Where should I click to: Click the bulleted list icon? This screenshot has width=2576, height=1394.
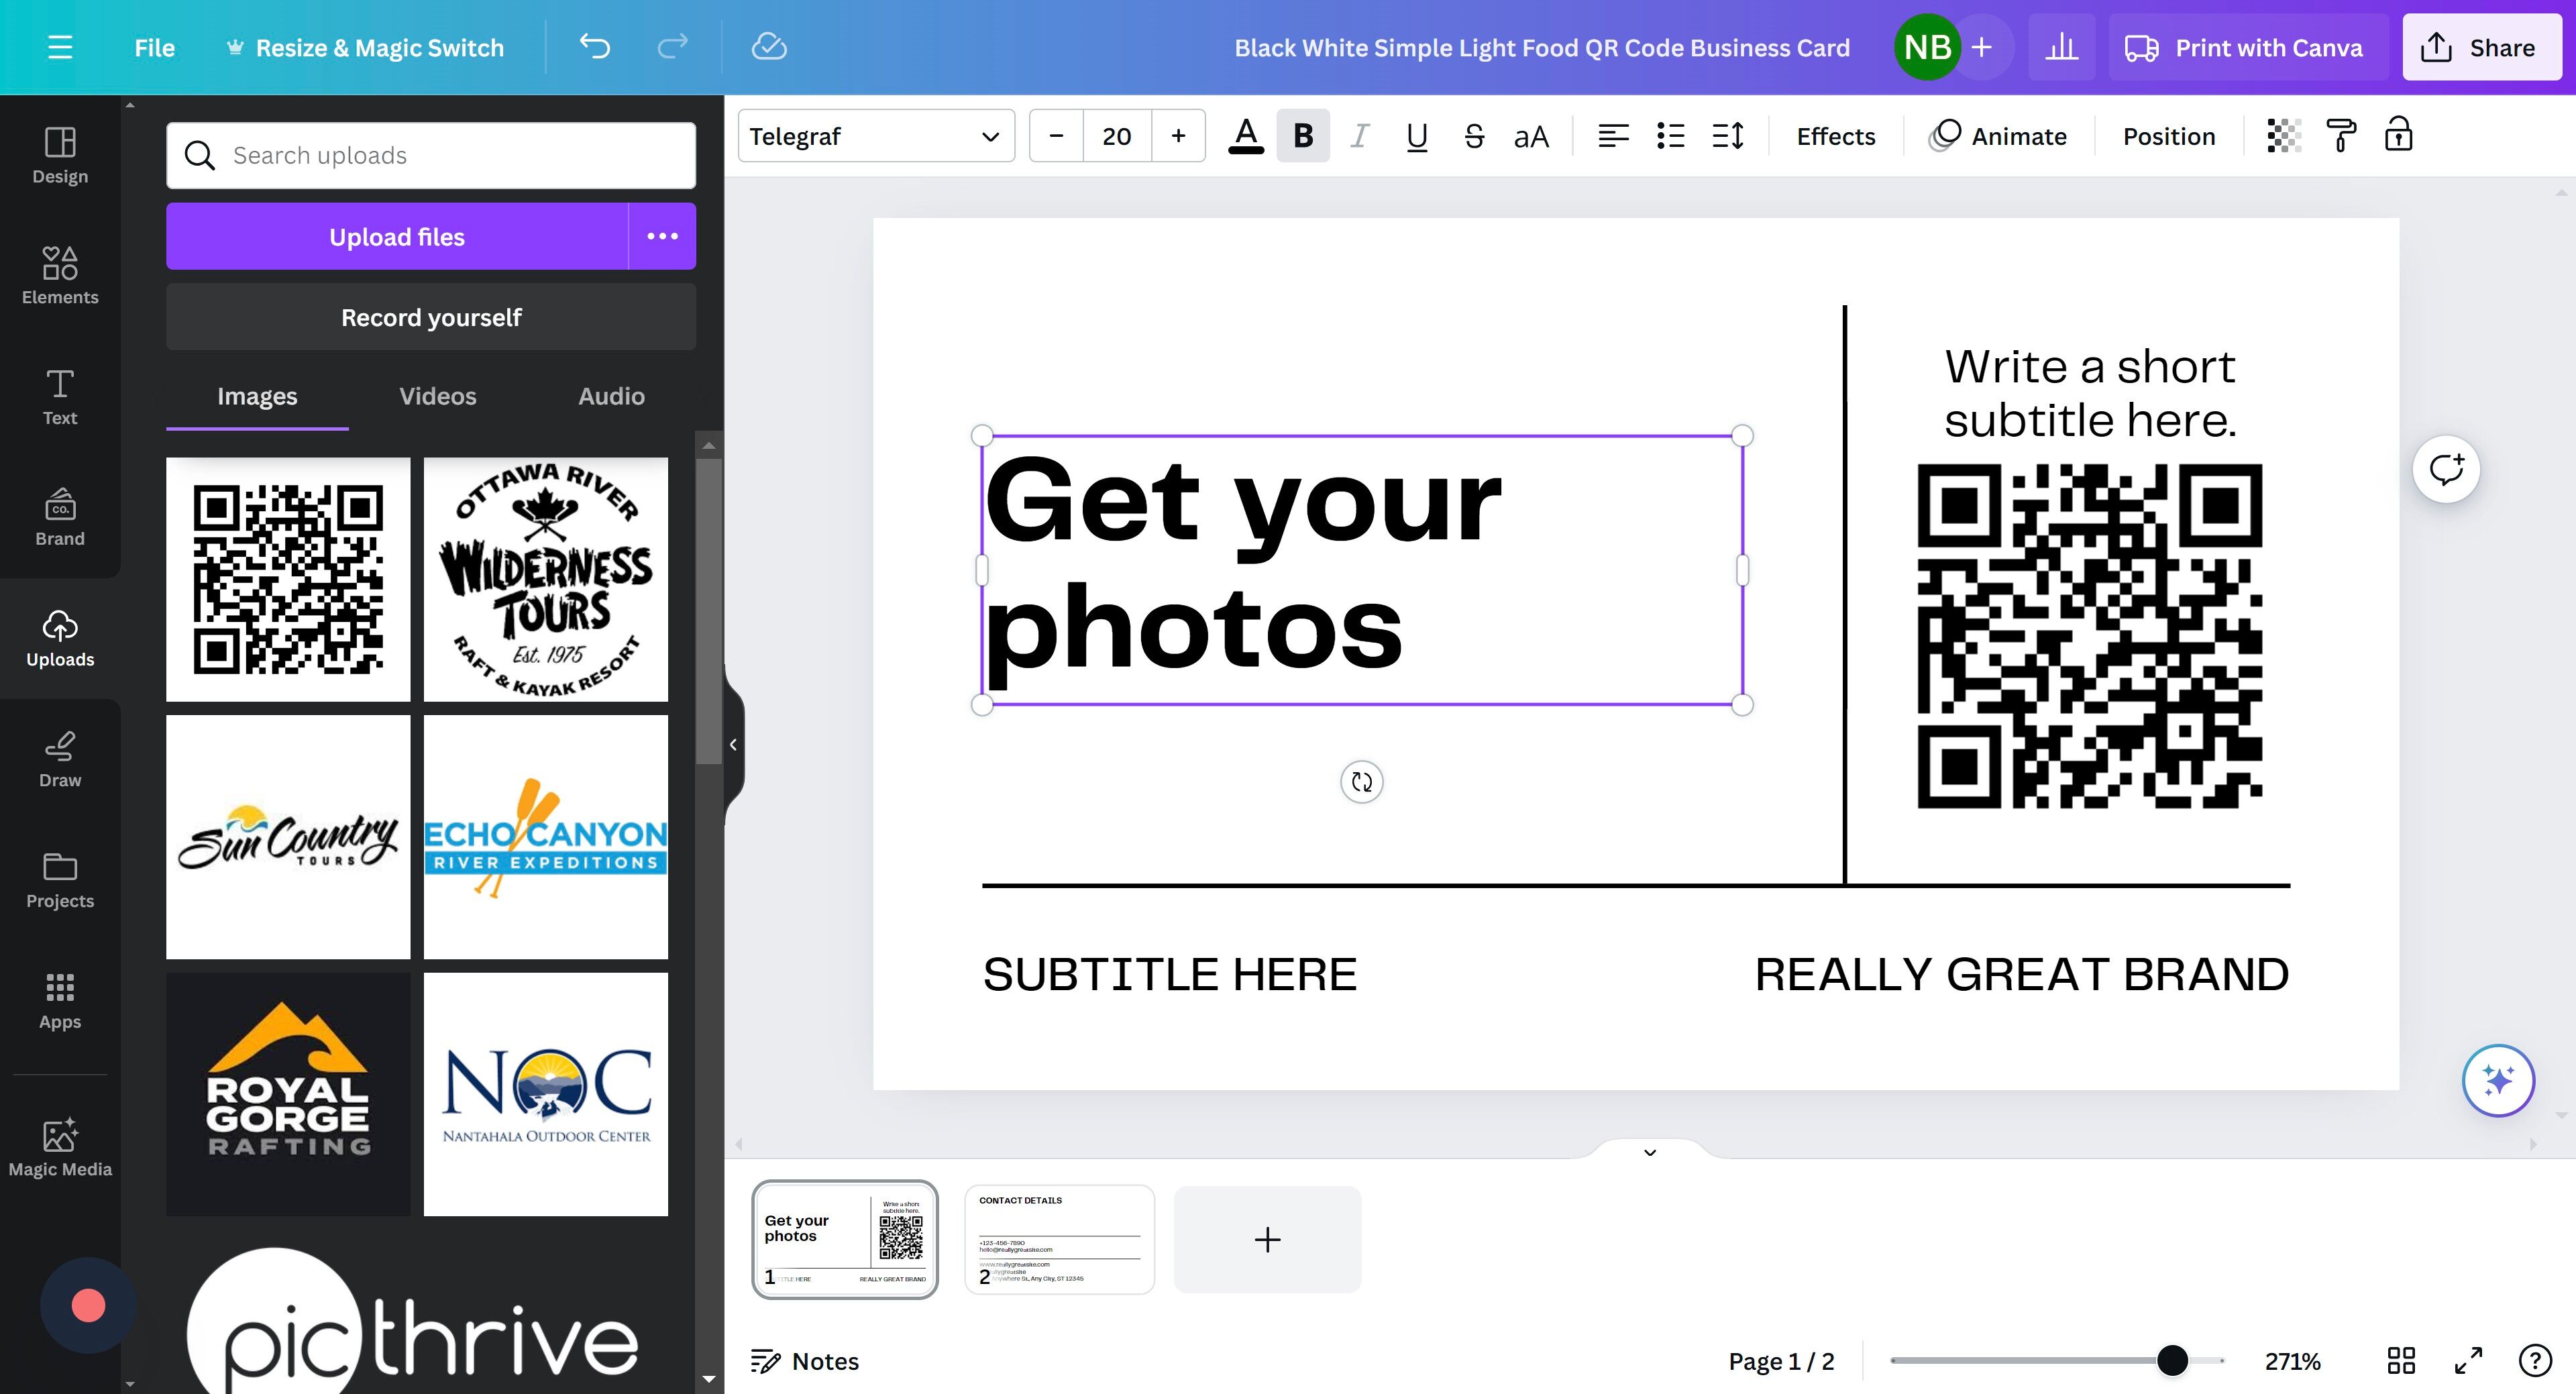point(1670,136)
